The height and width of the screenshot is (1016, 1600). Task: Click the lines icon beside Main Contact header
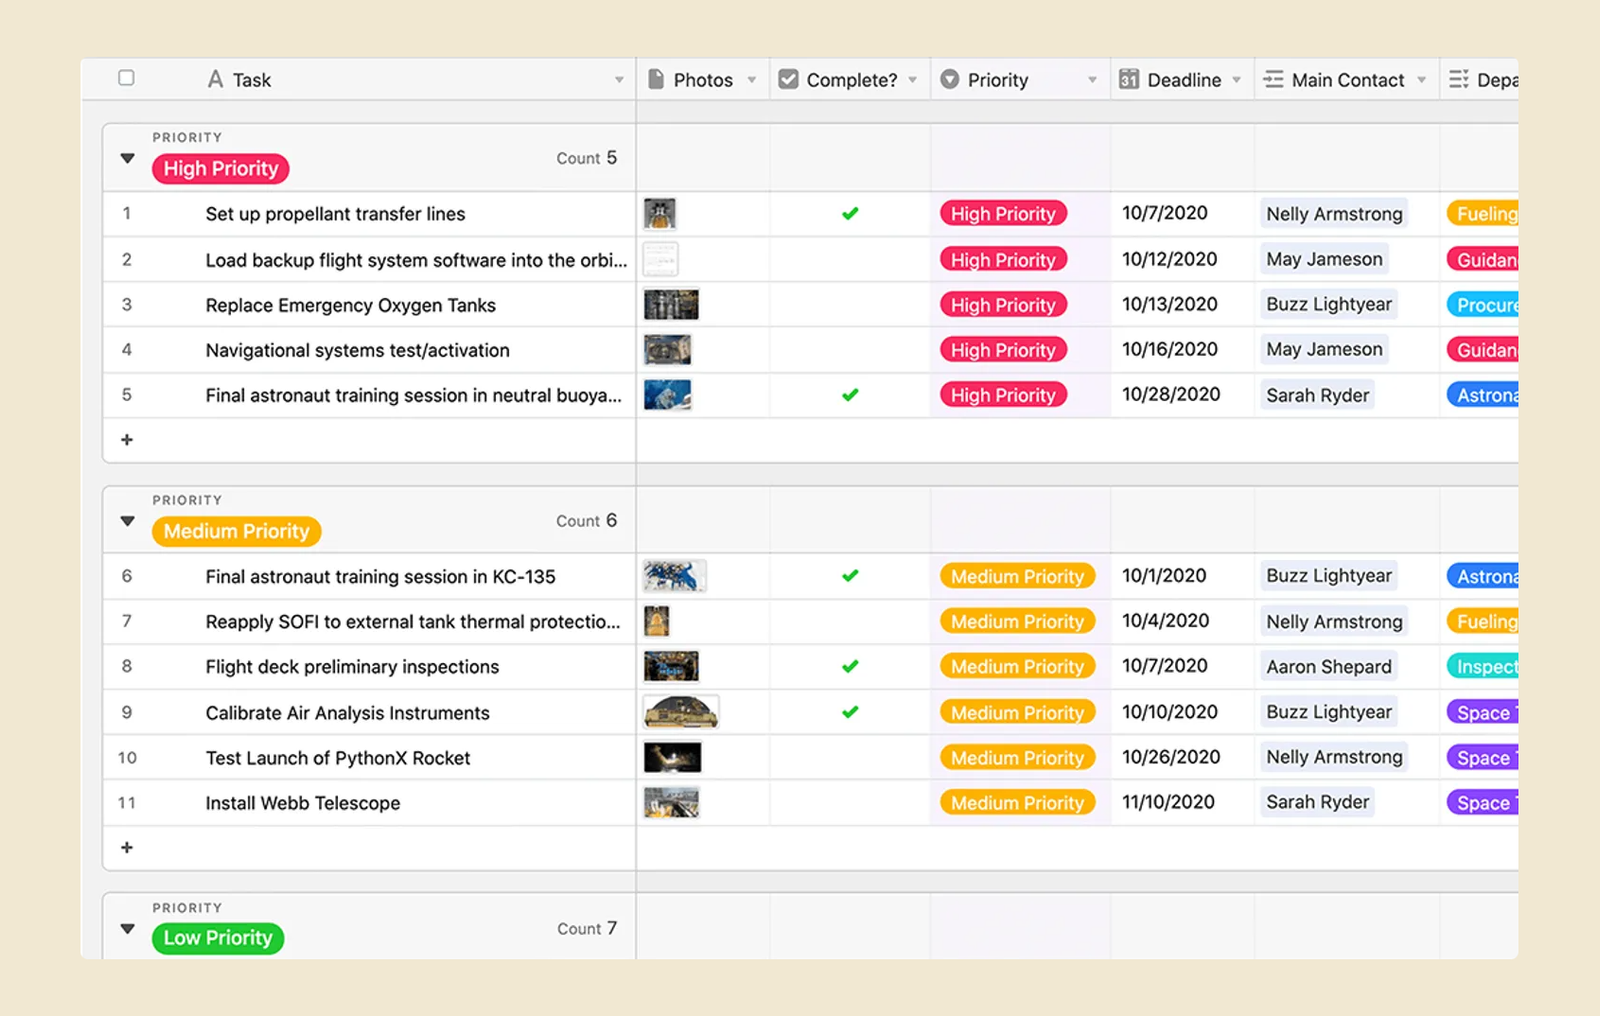1273,79
